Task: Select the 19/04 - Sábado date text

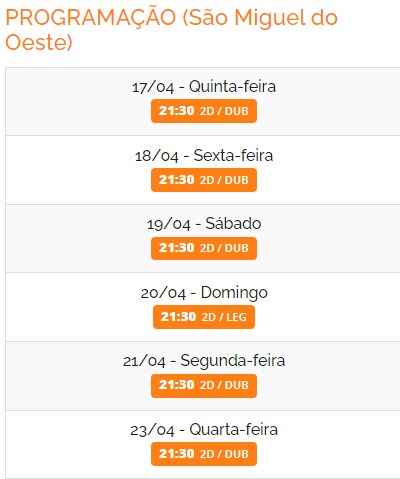Action: [x=204, y=224]
